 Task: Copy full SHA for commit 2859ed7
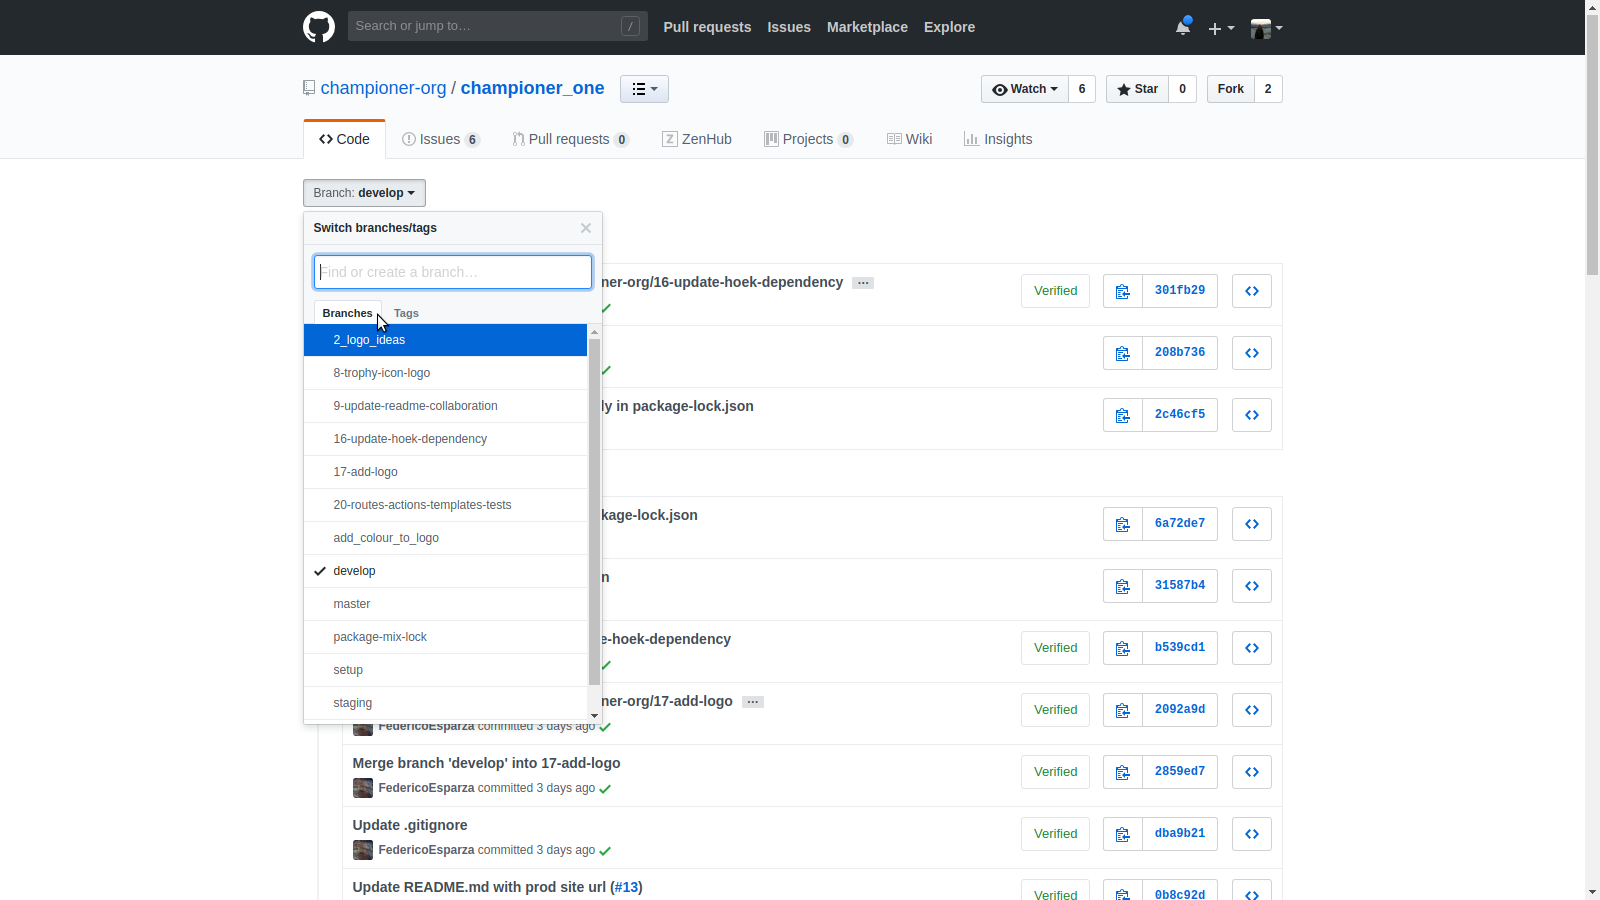(x=1123, y=772)
